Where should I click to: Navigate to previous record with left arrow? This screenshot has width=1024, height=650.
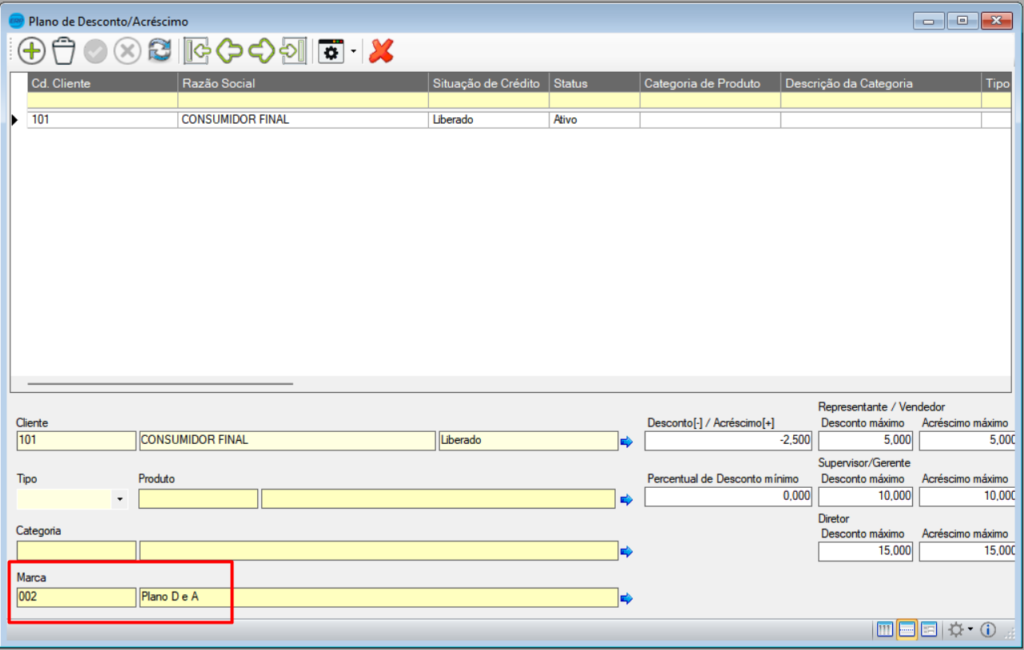coord(229,51)
